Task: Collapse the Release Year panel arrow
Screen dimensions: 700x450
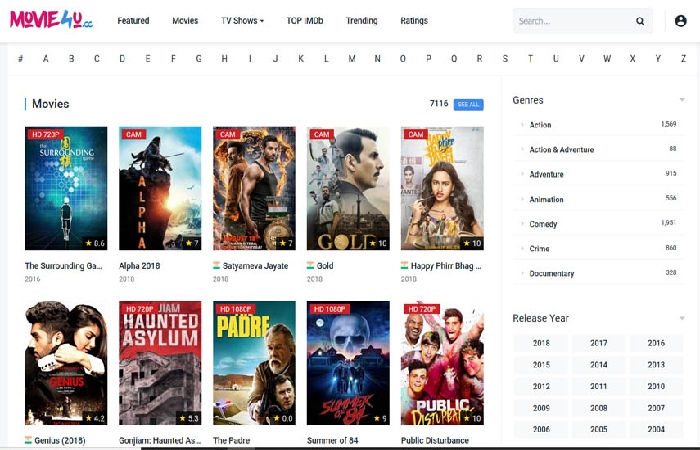Action: tap(682, 318)
